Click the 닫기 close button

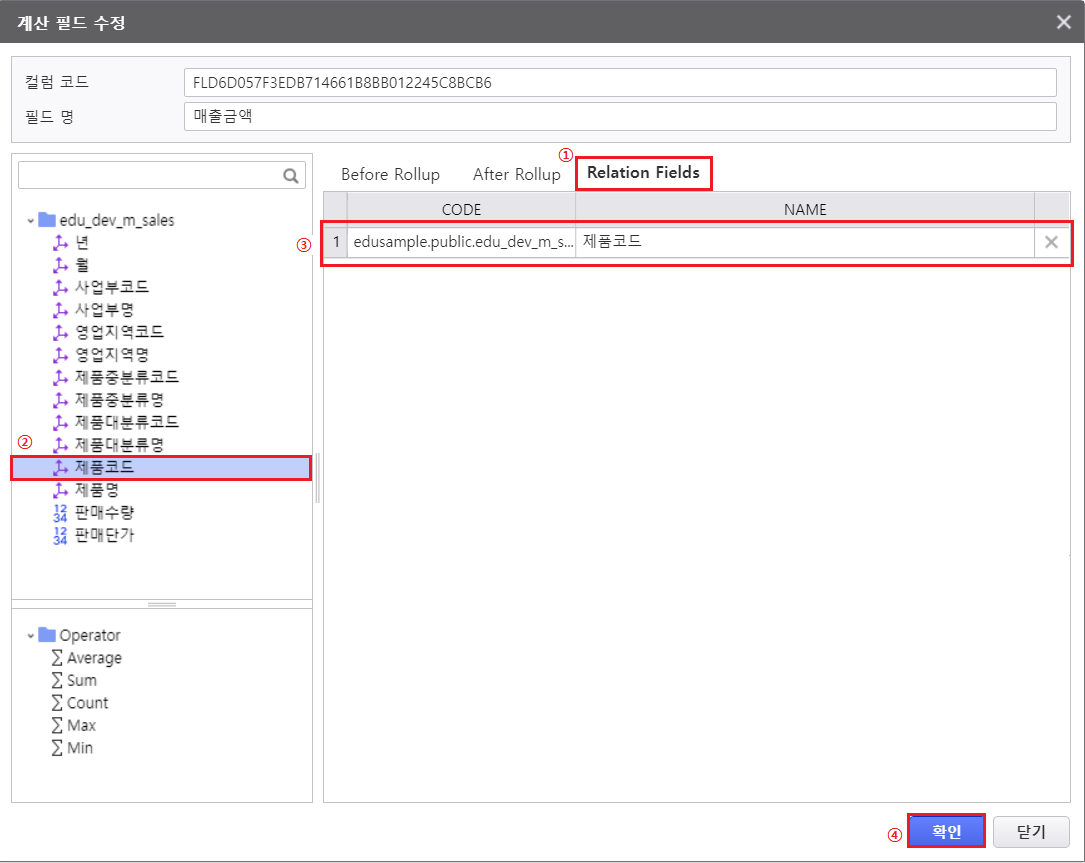coord(1031,832)
